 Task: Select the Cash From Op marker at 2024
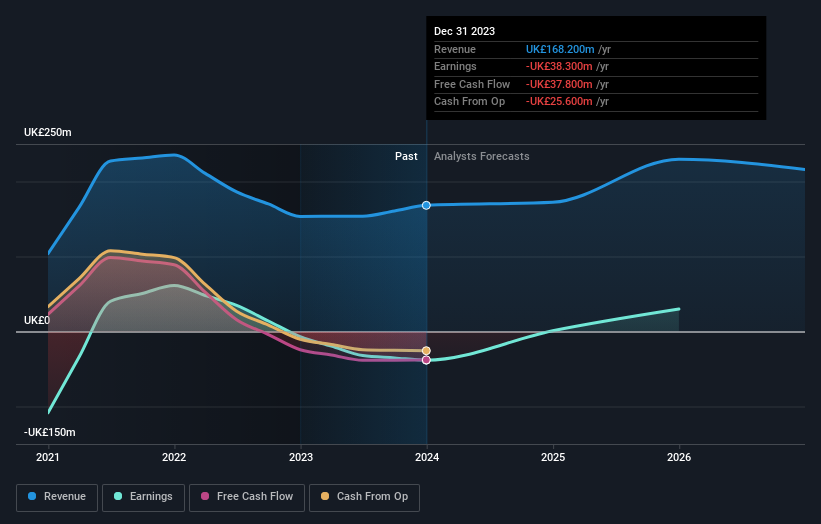pyautogui.click(x=426, y=351)
